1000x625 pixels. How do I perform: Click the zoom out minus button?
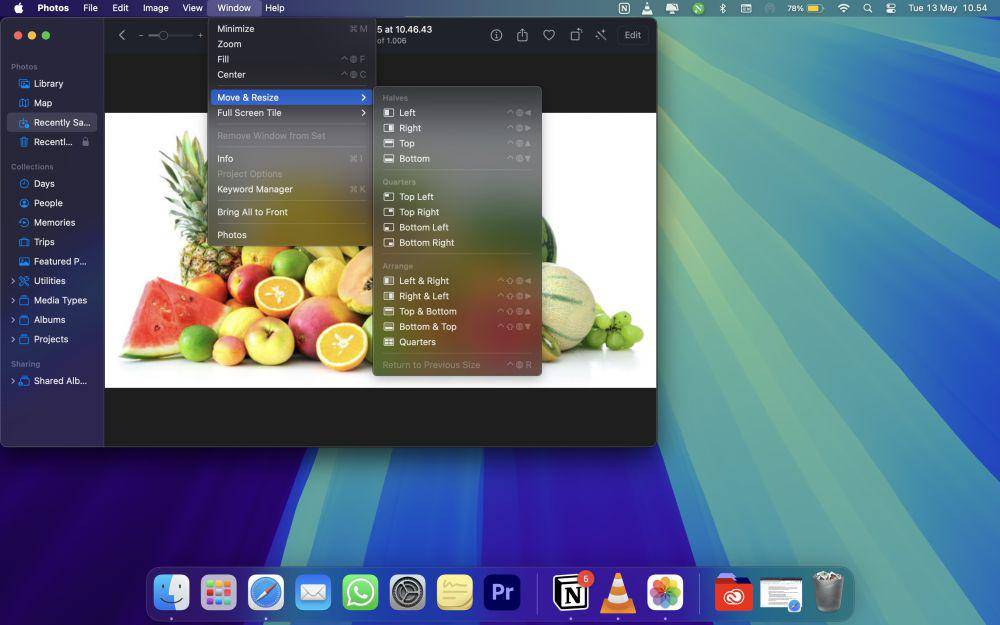coord(140,36)
